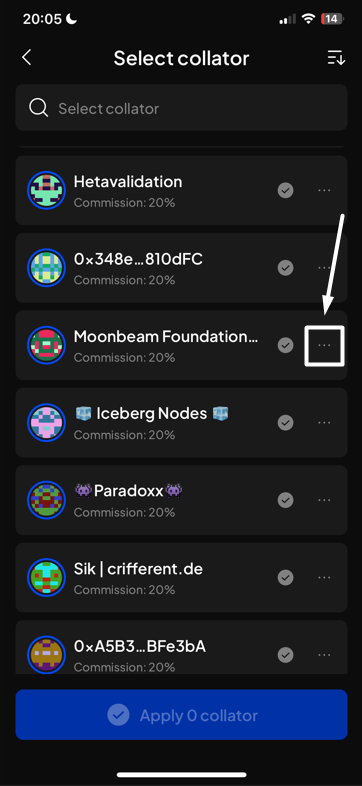Go back using the left arrow
Viewport: 362px width, 786px height.
[x=27, y=58]
